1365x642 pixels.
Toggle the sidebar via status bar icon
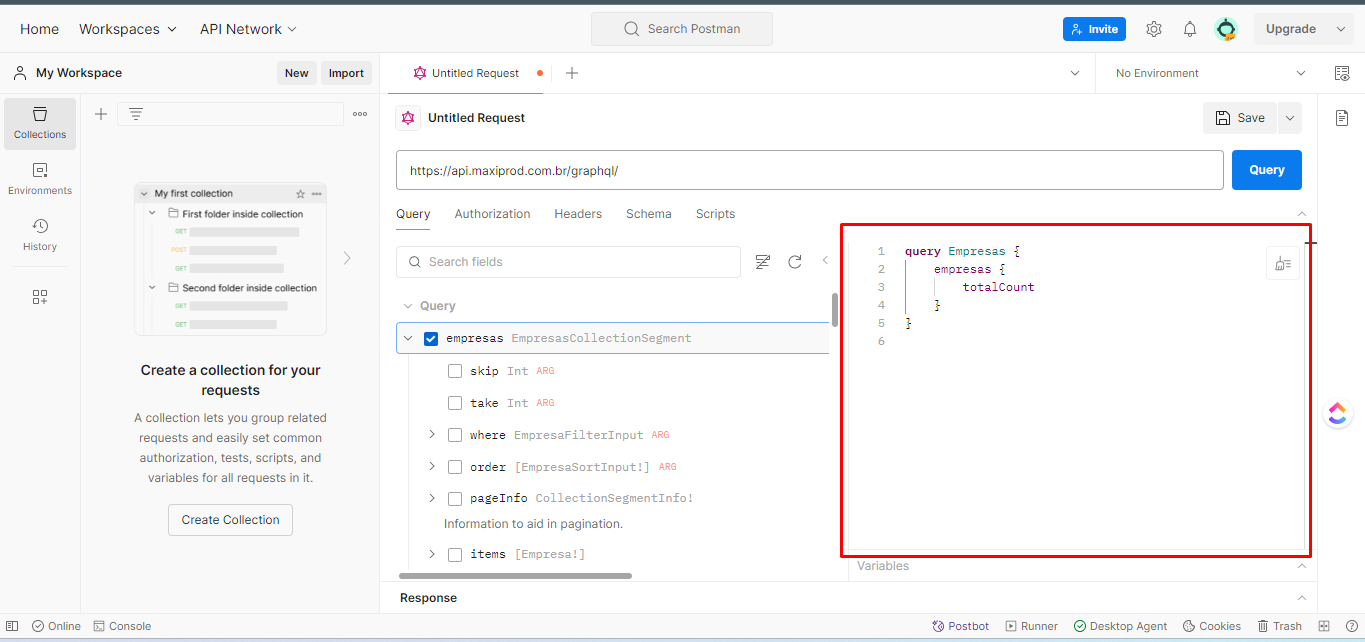point(12,626)
